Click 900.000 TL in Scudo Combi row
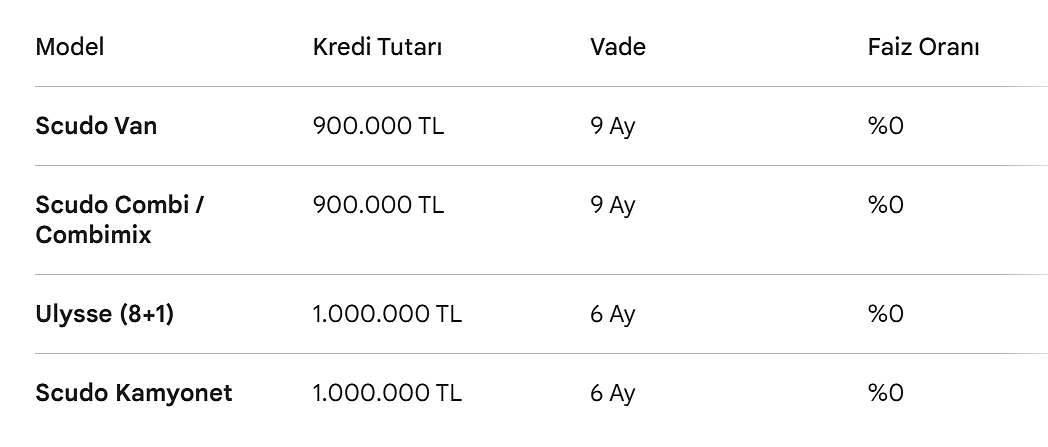The height and width of the screenshot is (447, 1048). pyautogui.click(x=378, y=205)
